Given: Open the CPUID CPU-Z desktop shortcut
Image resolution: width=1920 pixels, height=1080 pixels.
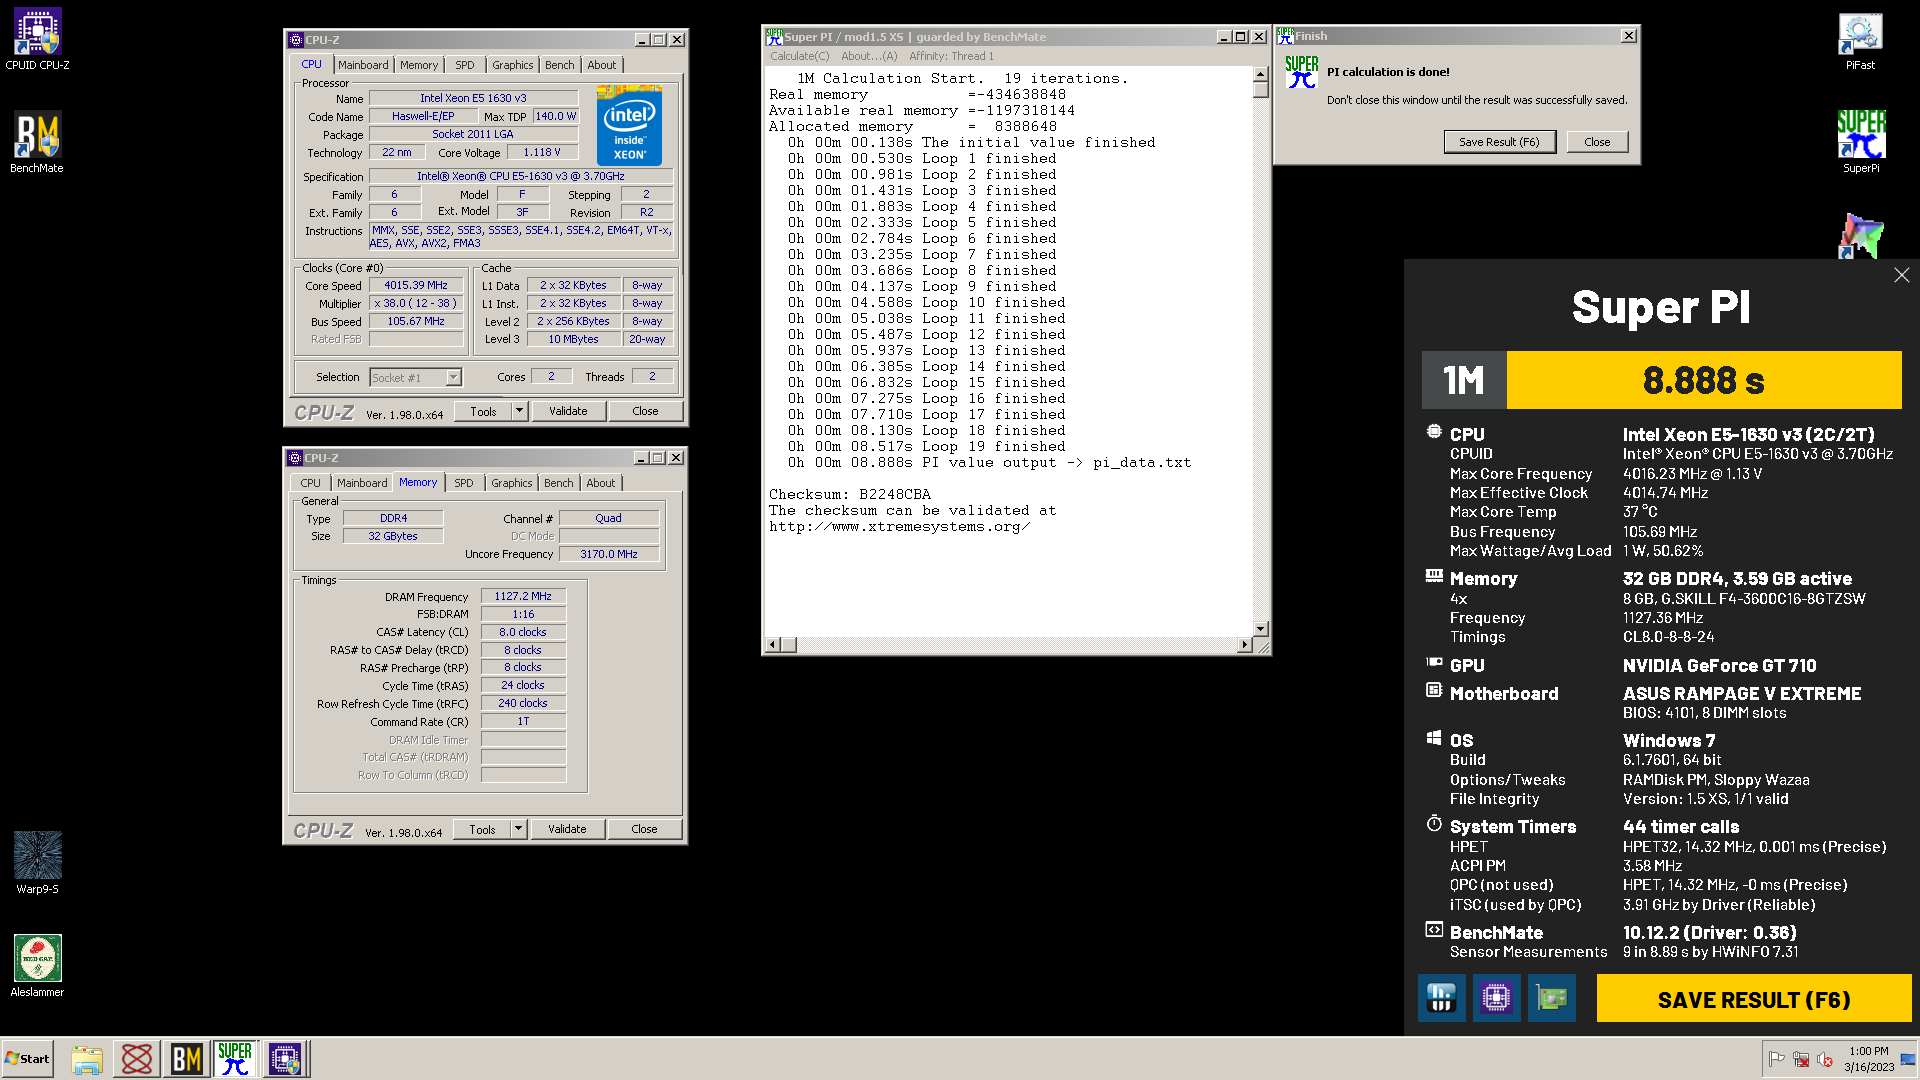Looking at the screenshot, I should pos(37,40).
